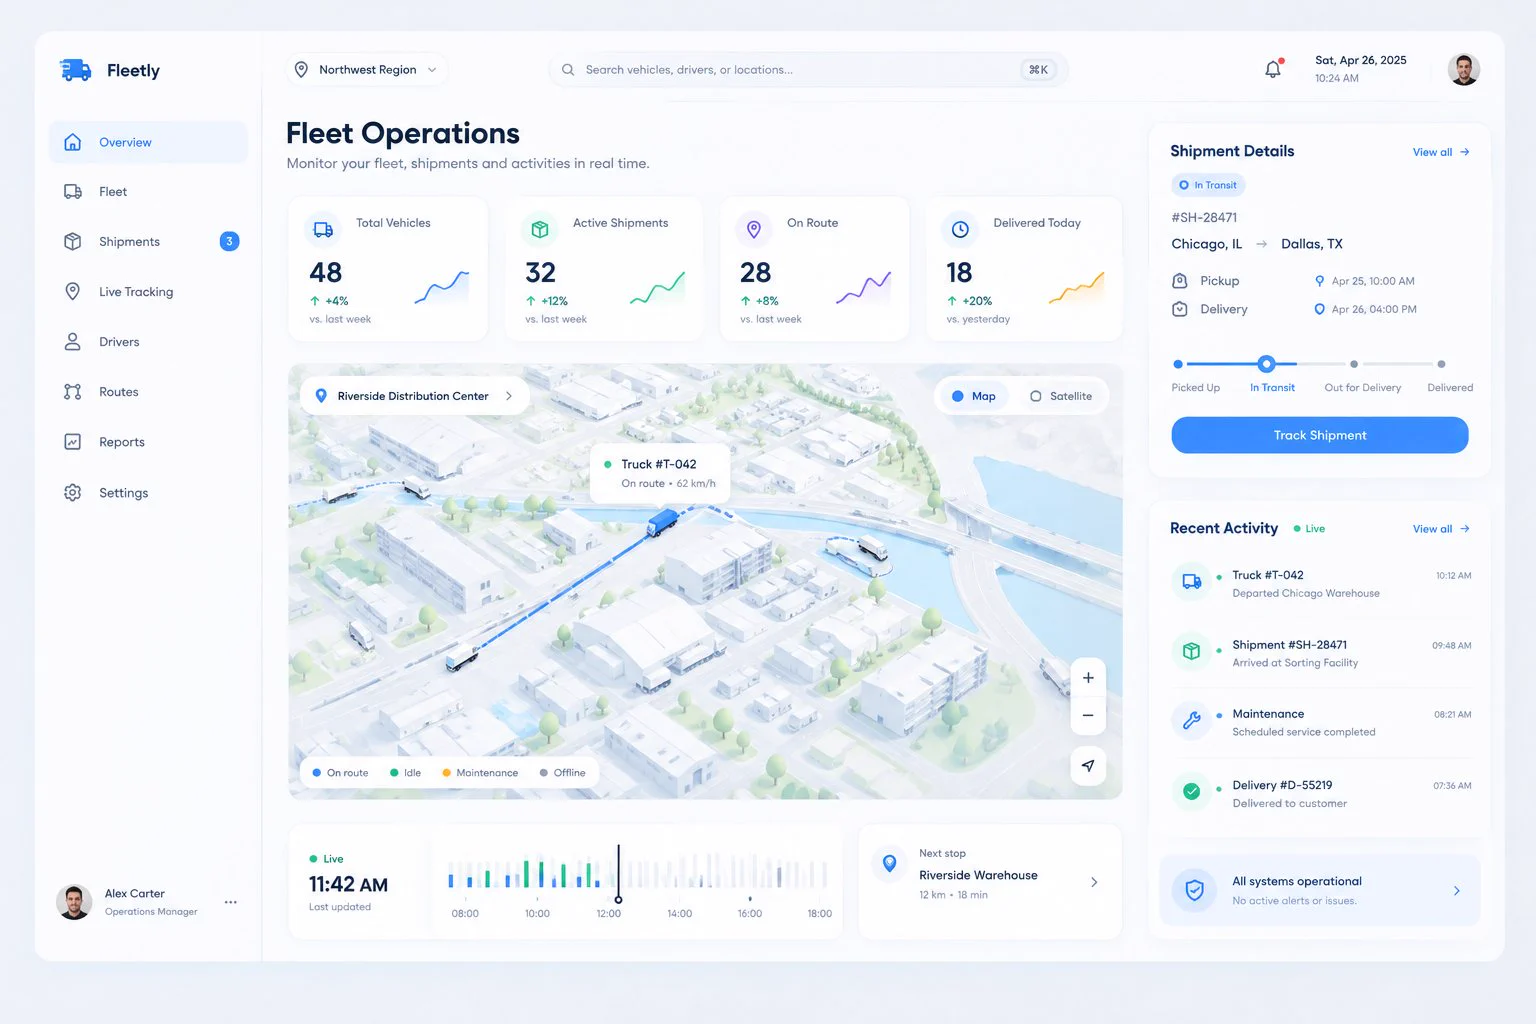The image size is (1536, 1024).
Task: Recenter map with the location arrow
Action: click(1088, 766)
